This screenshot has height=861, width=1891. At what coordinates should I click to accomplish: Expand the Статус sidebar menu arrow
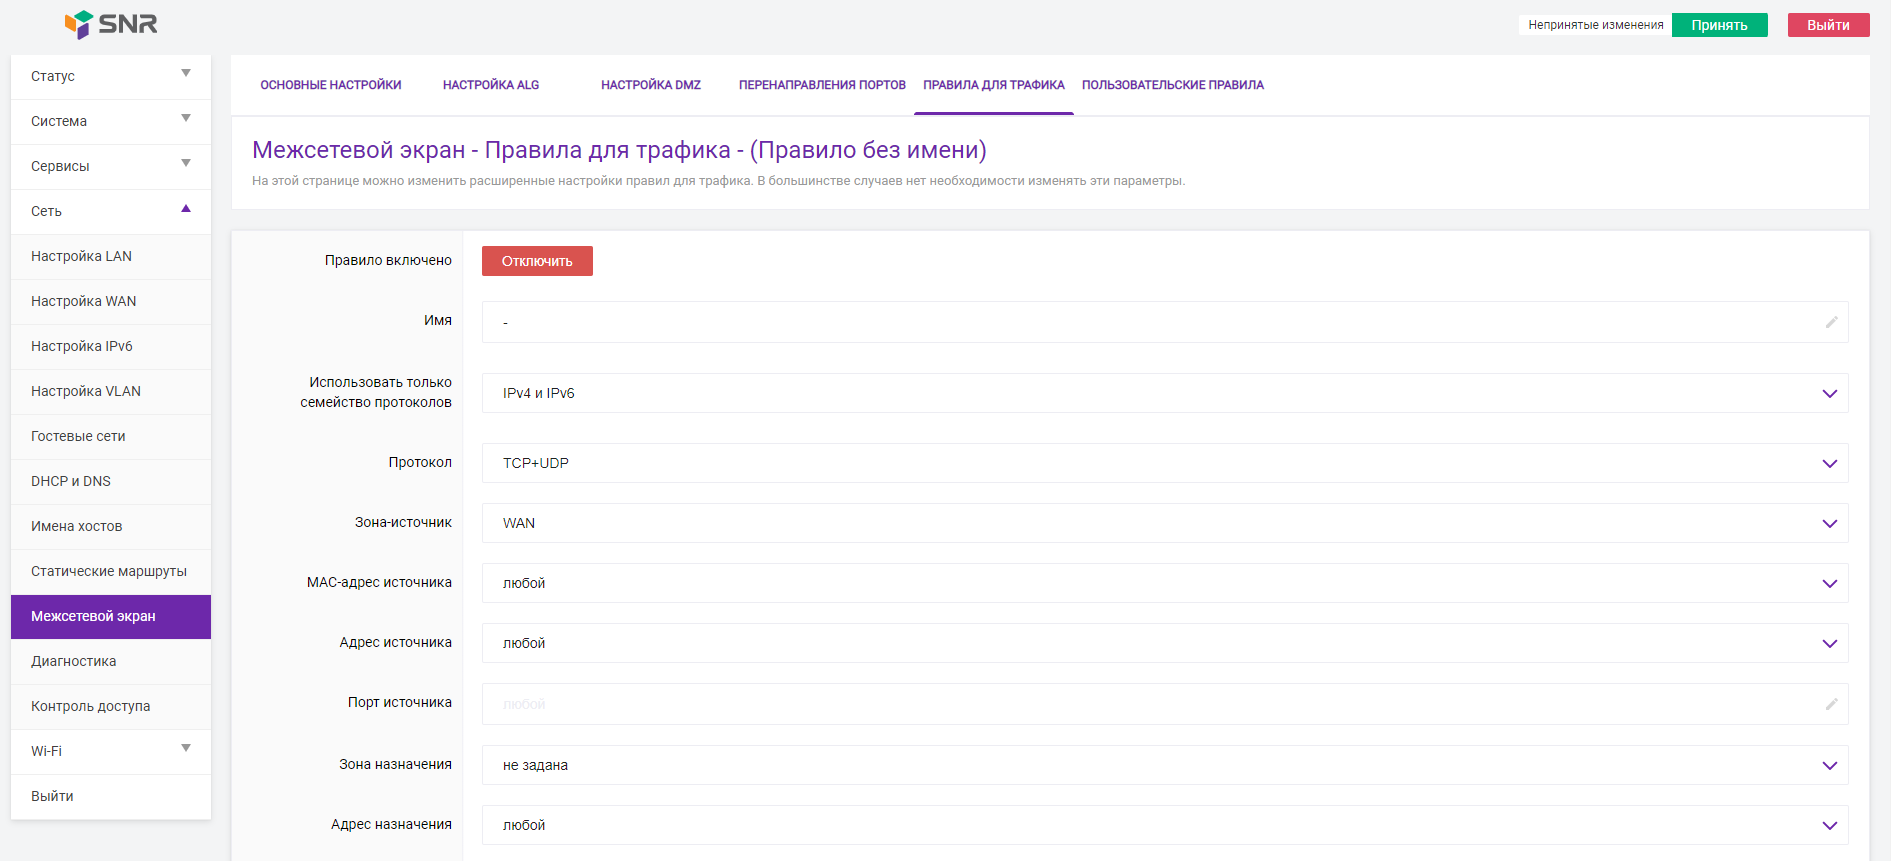tap(186, 74)
